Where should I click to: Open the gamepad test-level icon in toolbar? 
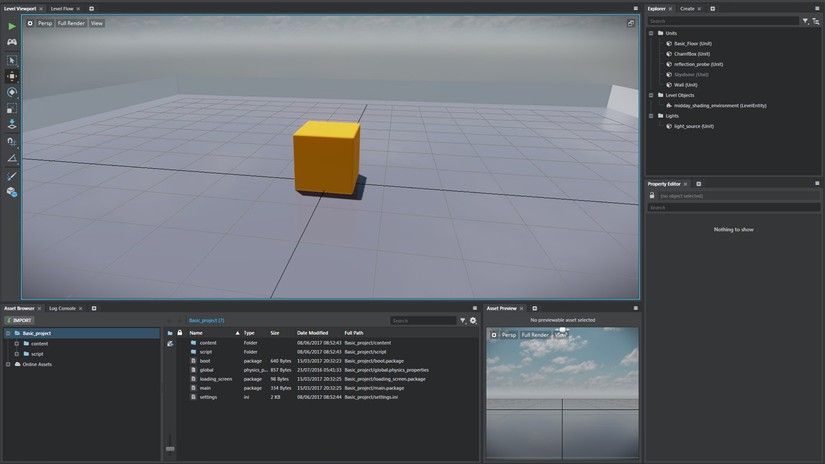coord(12,42)
